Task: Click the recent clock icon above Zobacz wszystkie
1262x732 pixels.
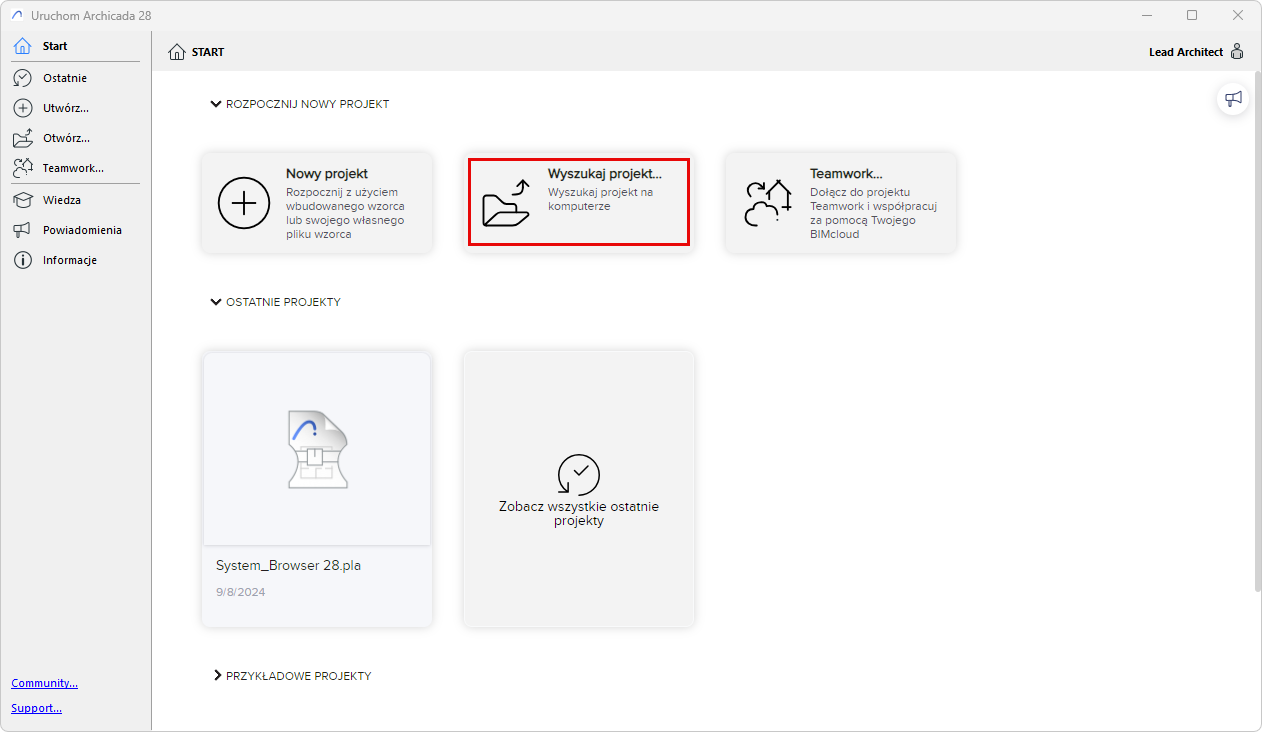Action: coord(579,474)
